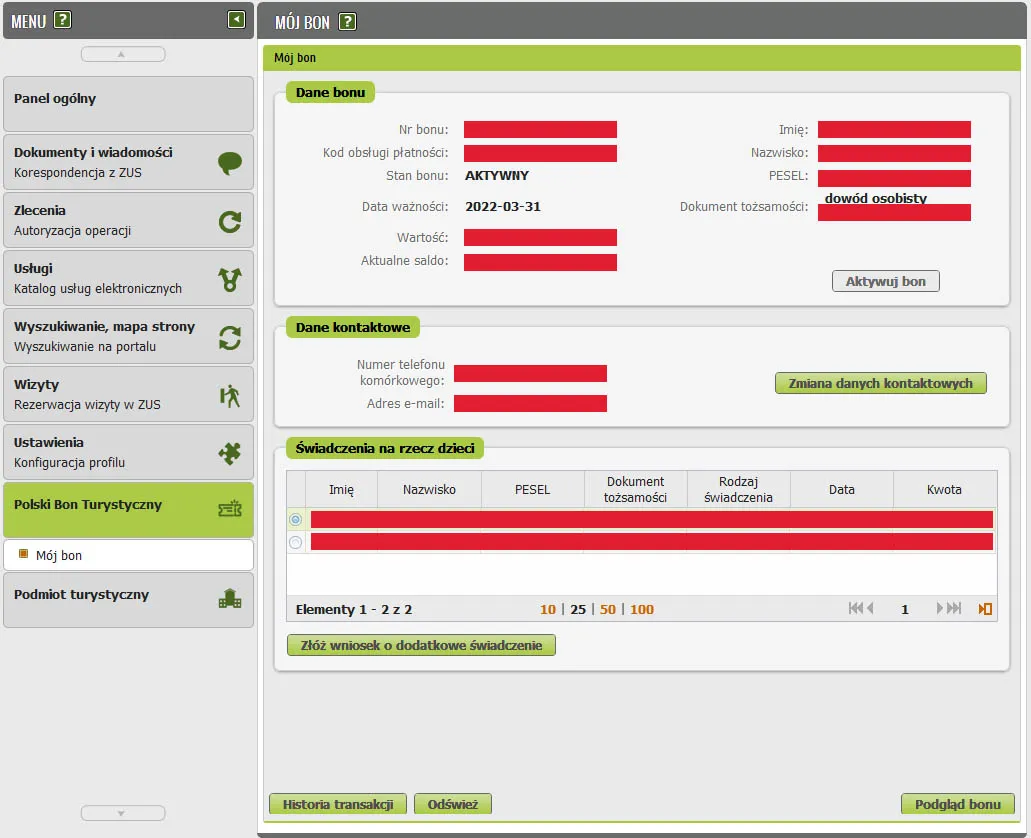
Task: Open Podmiot turystyczny menu item
Action: [x=128, y=600]
